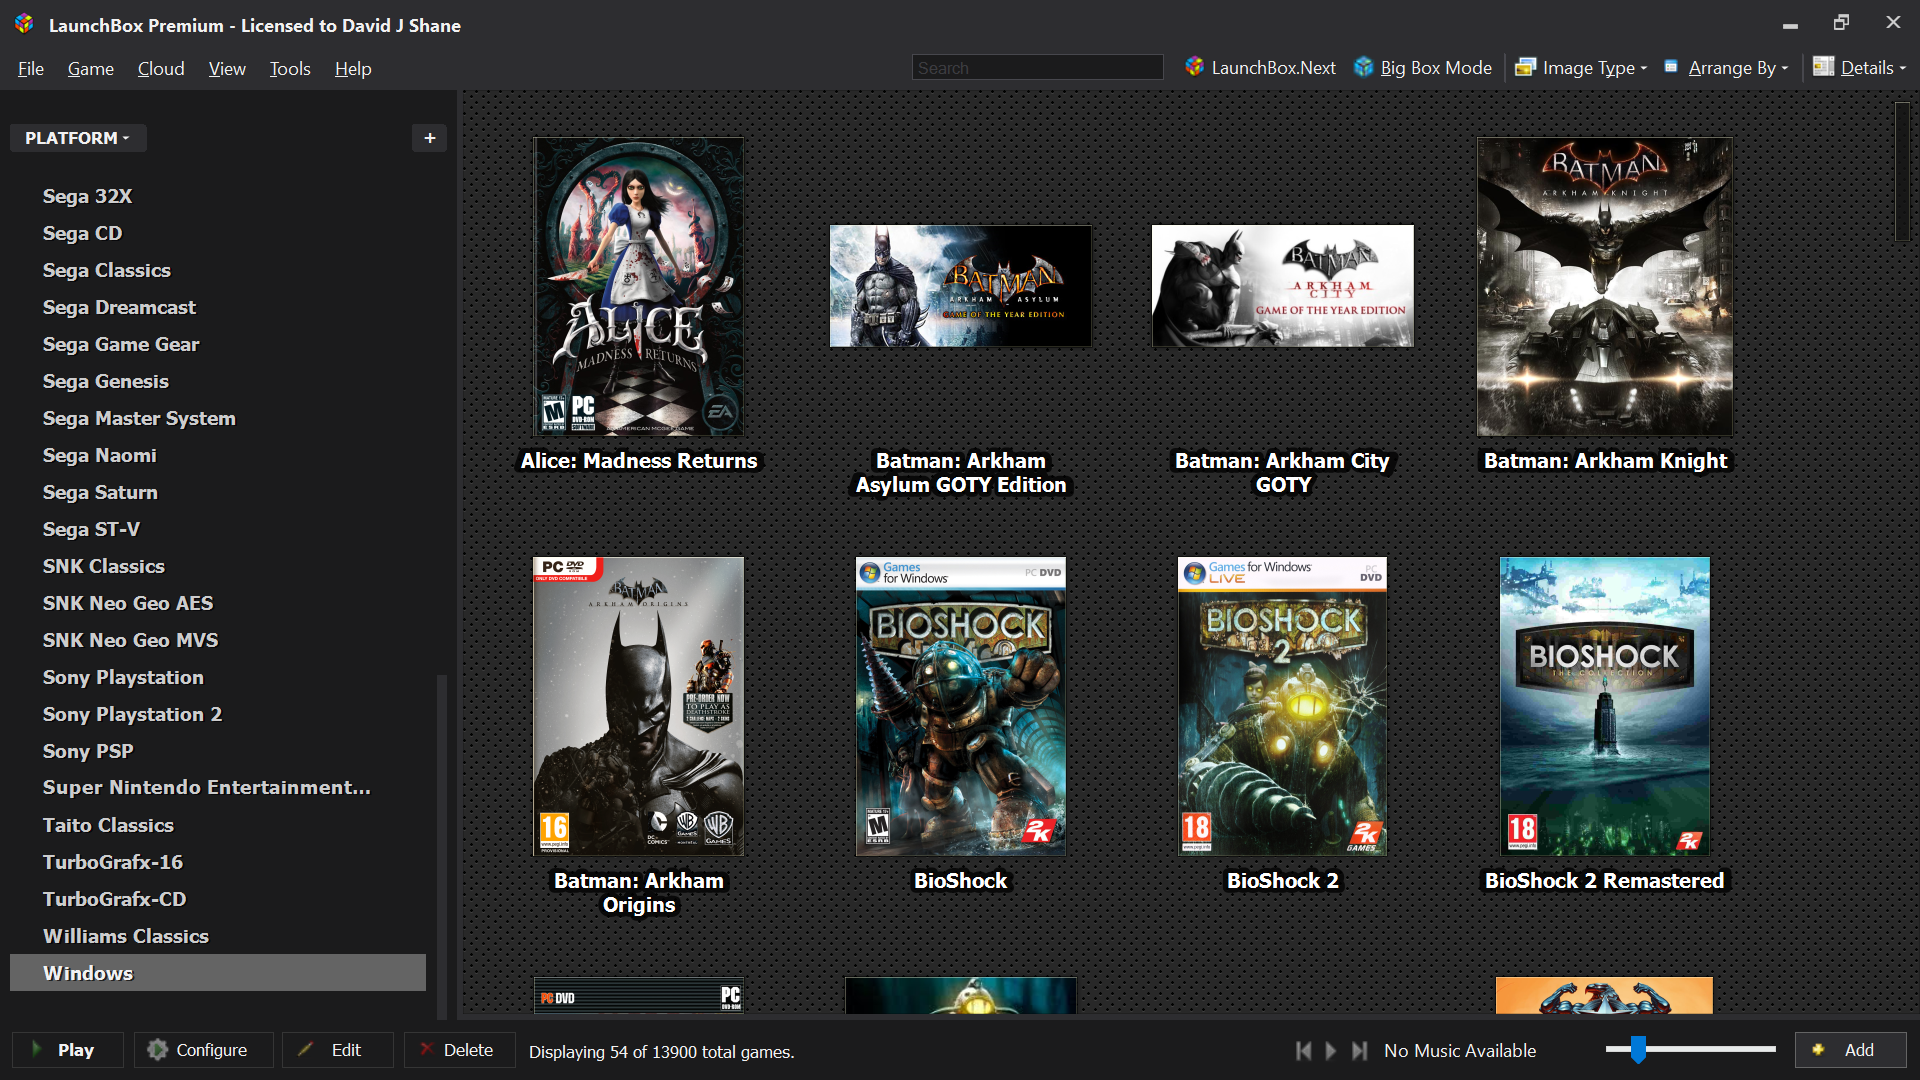Click the Arrange By icon
1920x1080 pixels.
click(x=1670, y=67)
